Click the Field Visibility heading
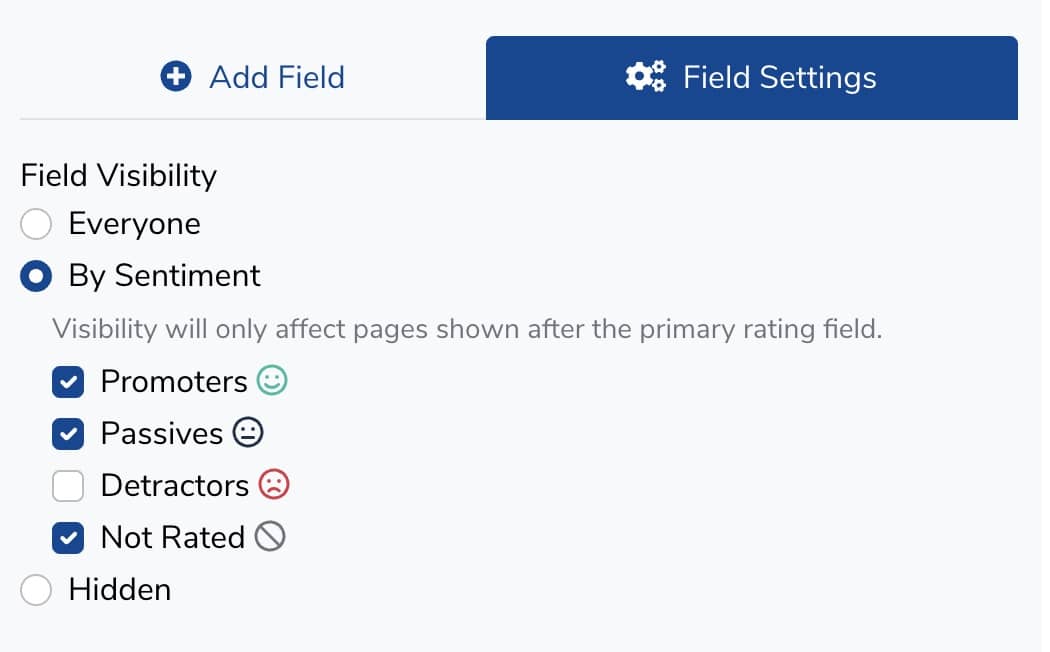Image resolution: width=1050 pixels, height=652 pixels. click(x=119, y=175)
